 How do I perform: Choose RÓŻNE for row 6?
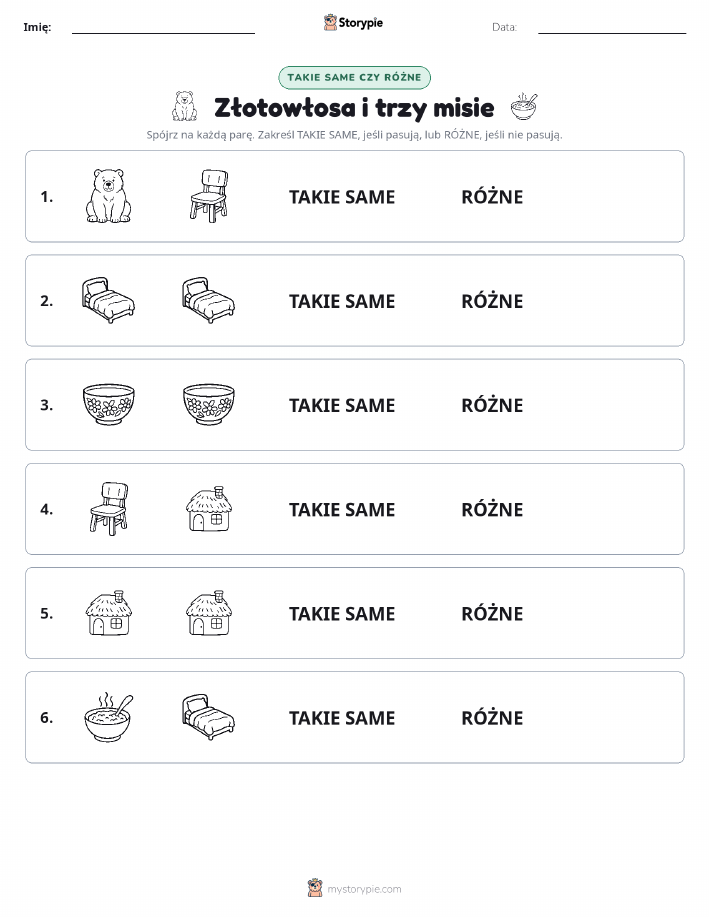(x=492, y=718)
